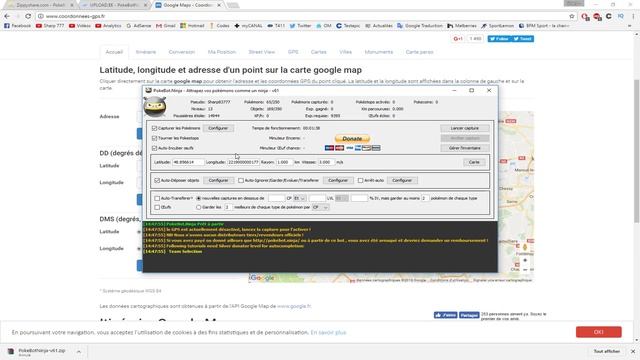640x360 pixels.
Task: Open the dropdown after LVL
Action: coord(342,198)
